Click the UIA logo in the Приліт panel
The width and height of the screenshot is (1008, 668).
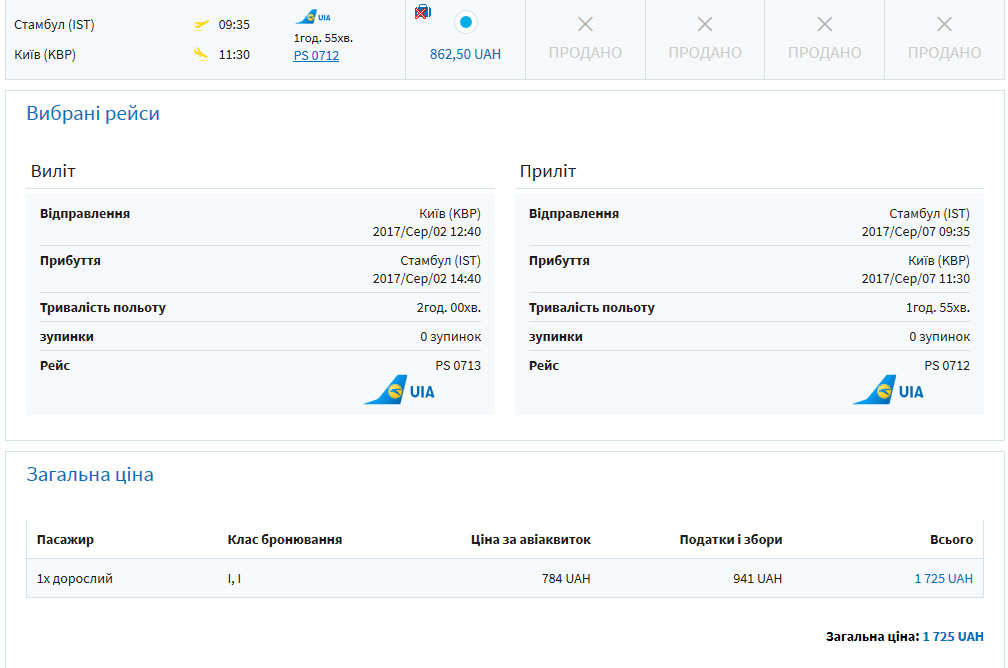(889, 390)
